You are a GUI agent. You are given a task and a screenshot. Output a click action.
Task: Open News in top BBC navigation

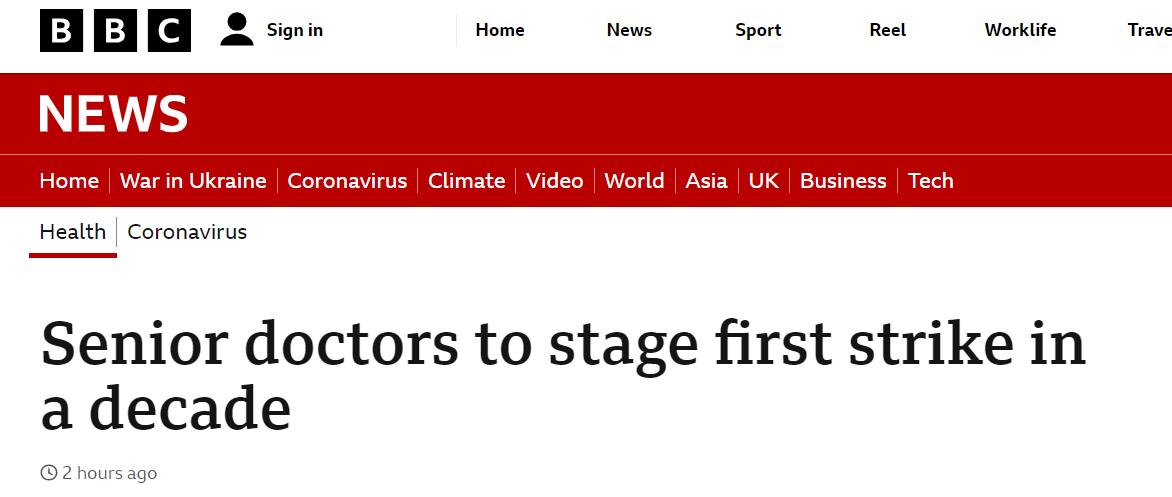point(629,30)
